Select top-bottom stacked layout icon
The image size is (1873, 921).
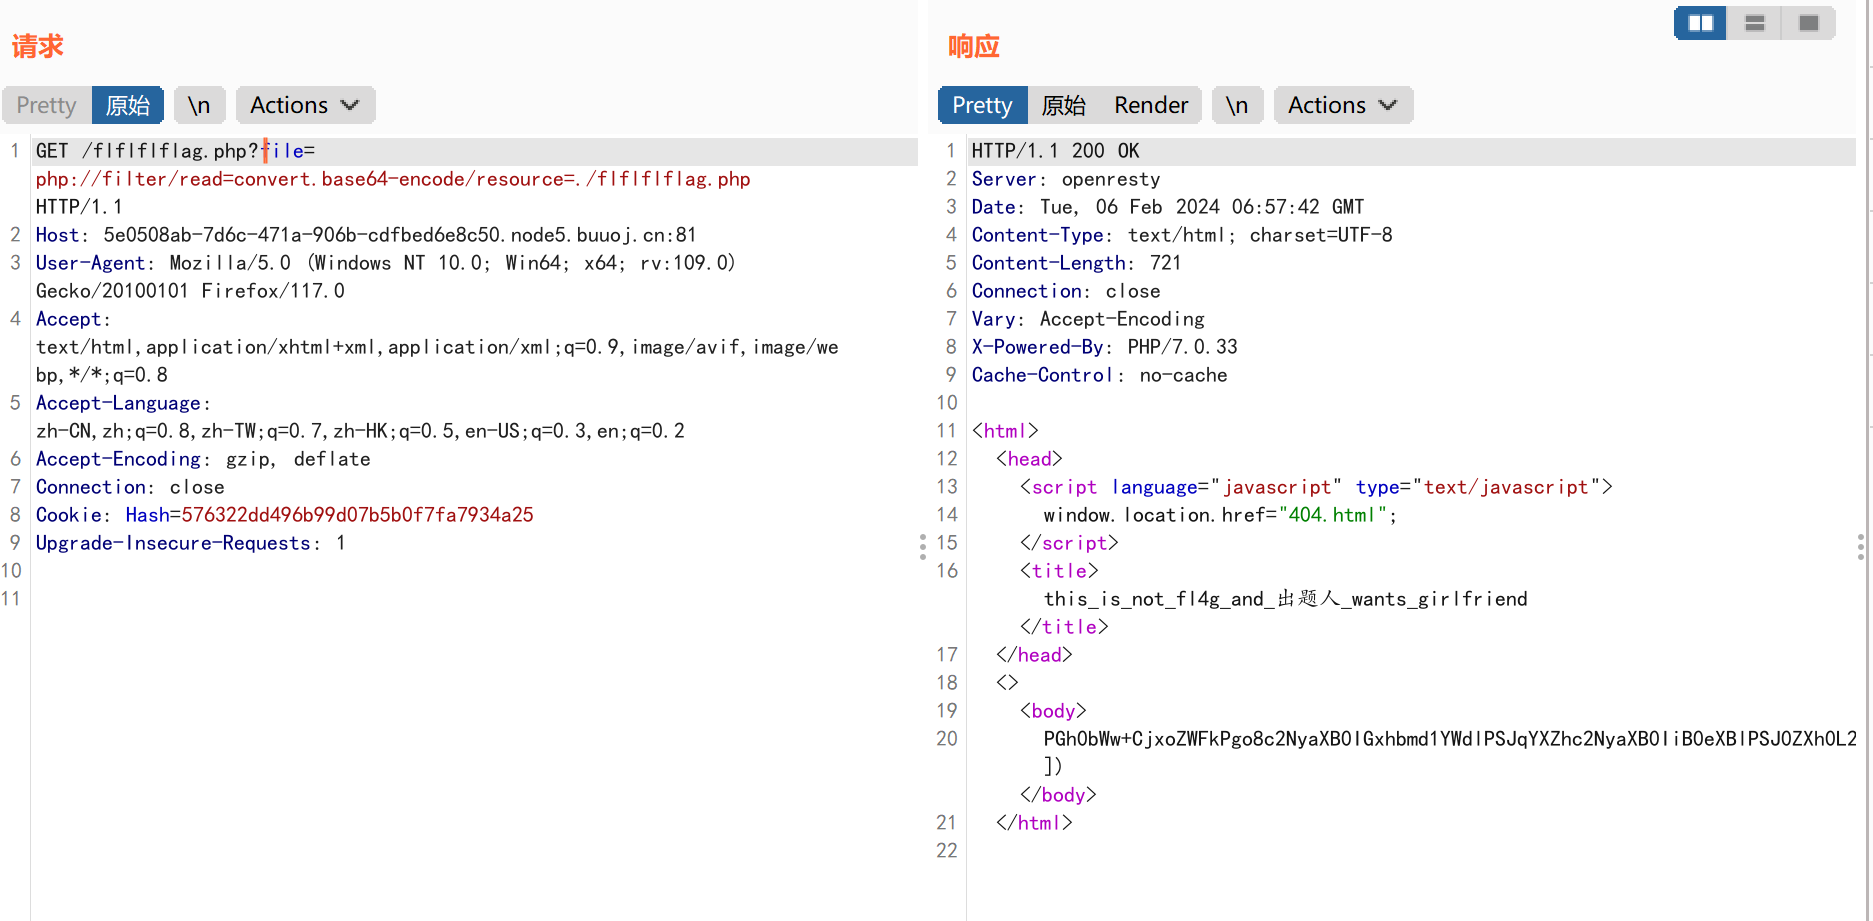pyautogui.click(x=1754, y=23)
